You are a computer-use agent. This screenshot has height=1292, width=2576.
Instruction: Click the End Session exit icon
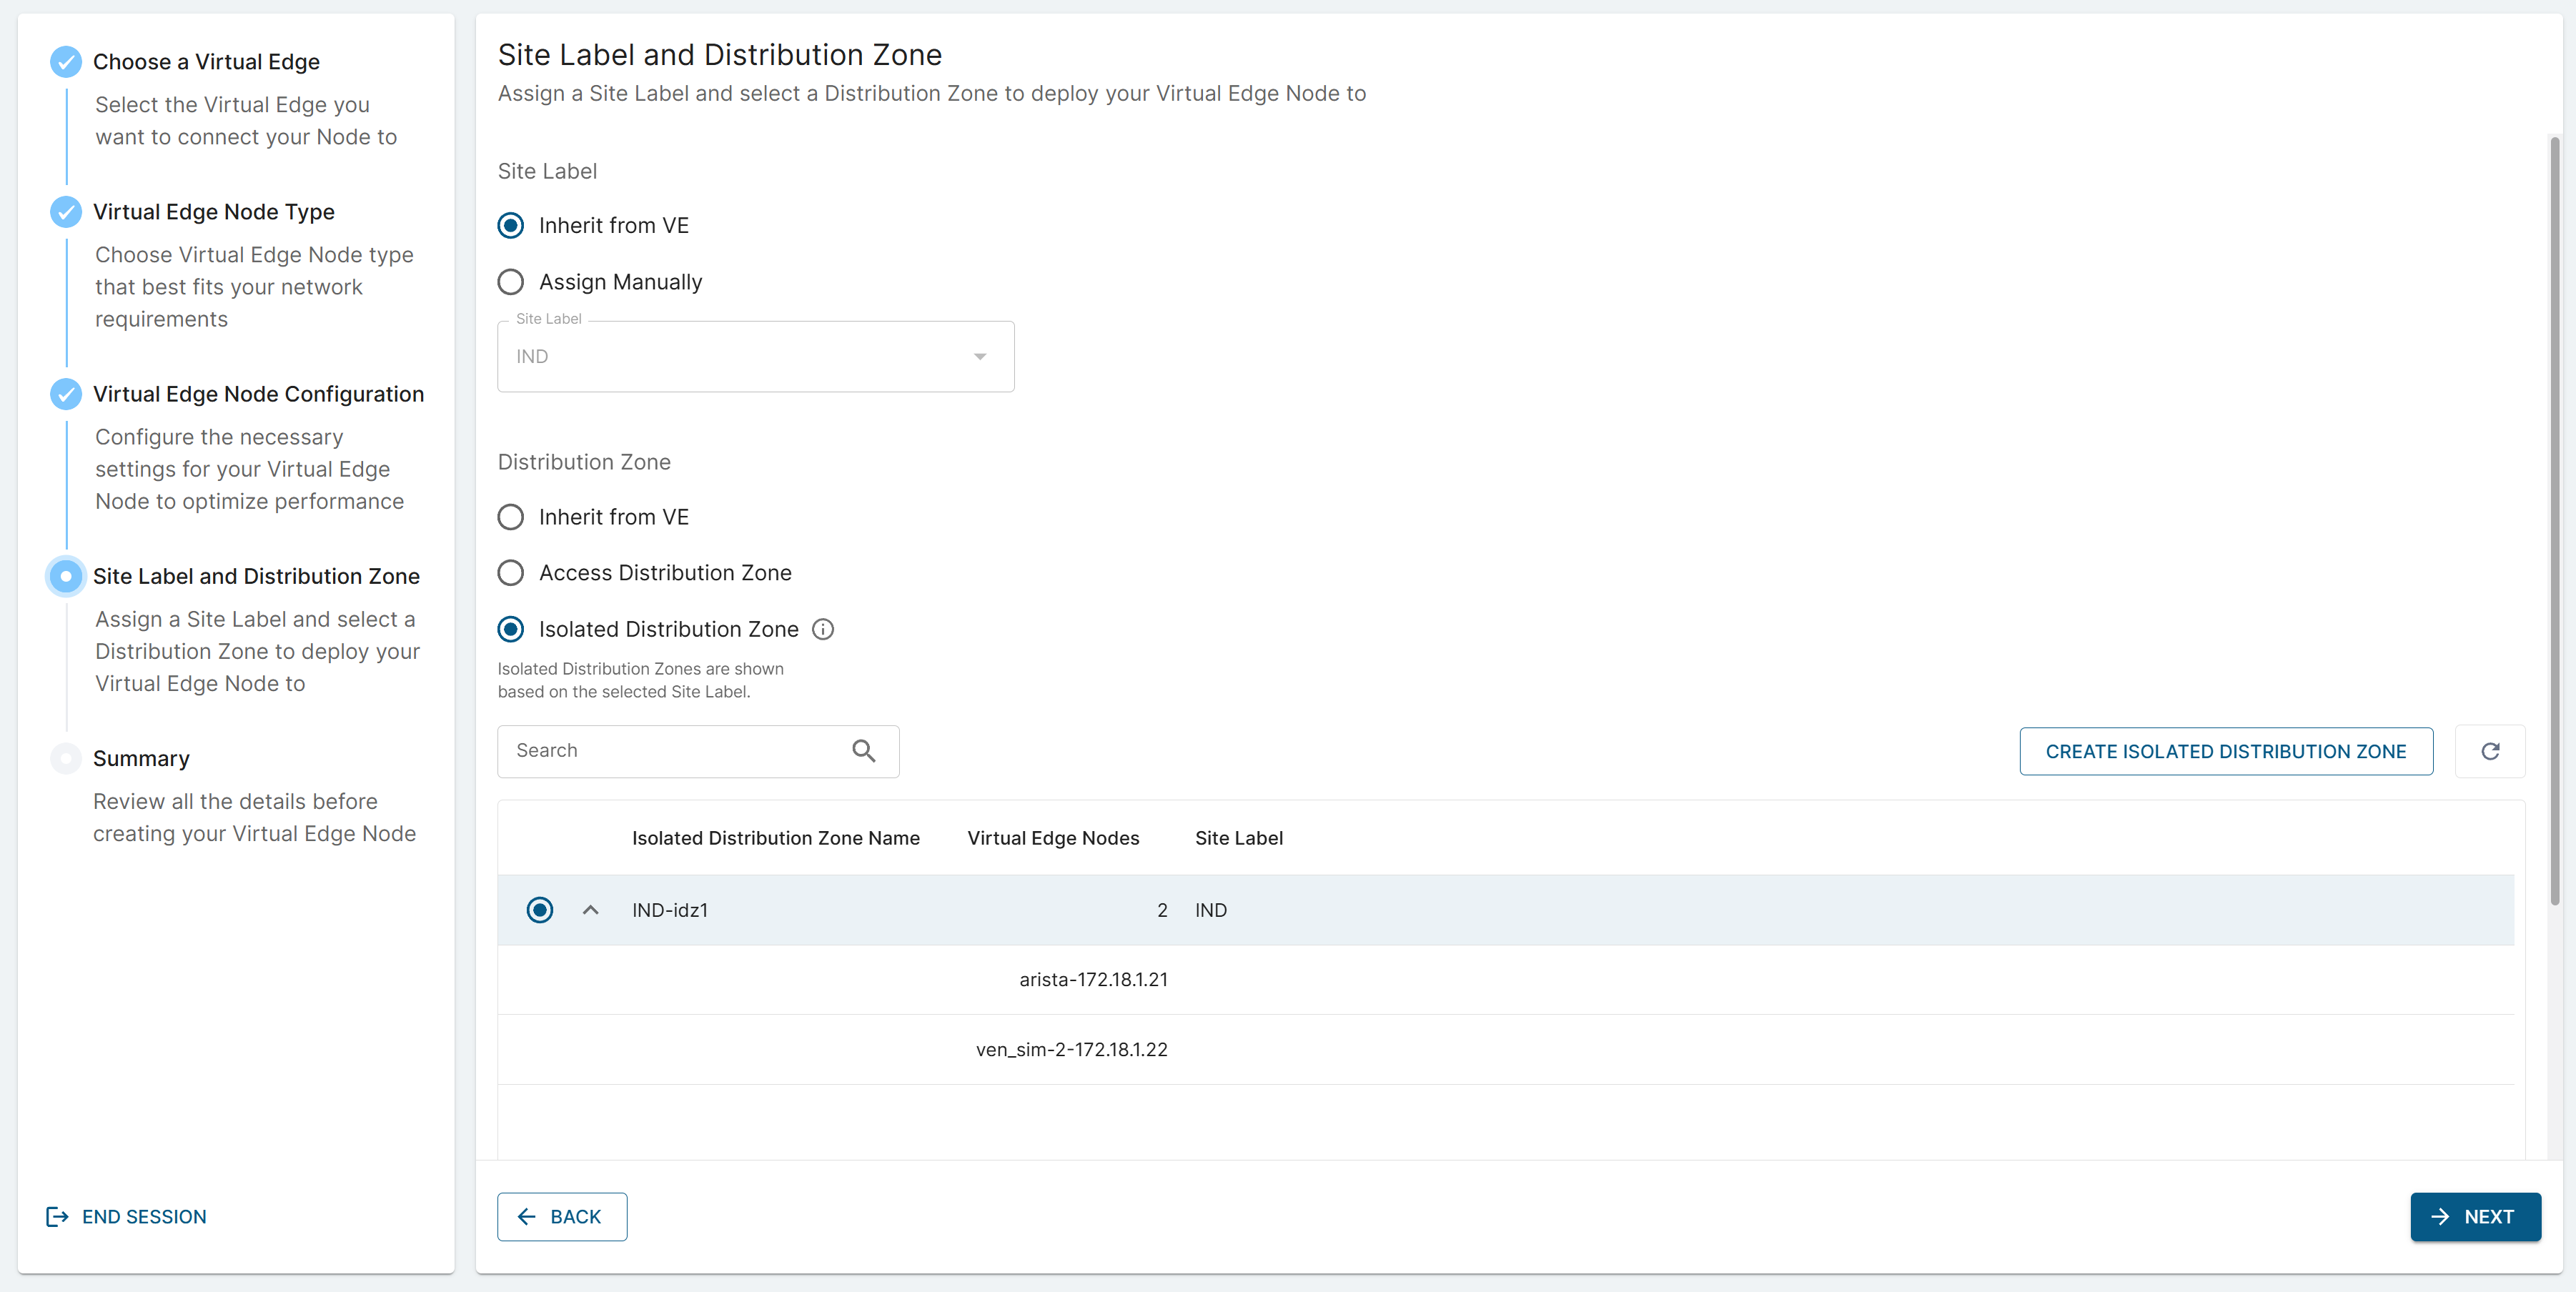point(57,1216)
